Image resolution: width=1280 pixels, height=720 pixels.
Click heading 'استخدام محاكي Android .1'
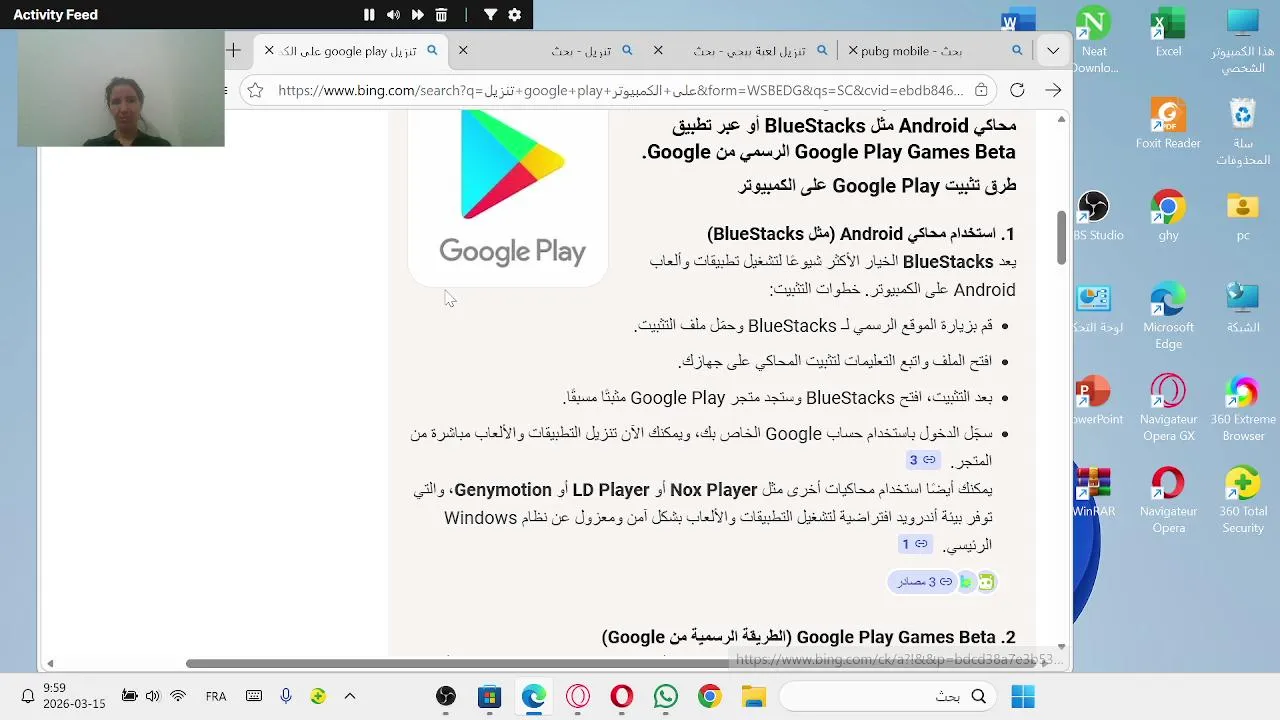click(x=861, y=234)
